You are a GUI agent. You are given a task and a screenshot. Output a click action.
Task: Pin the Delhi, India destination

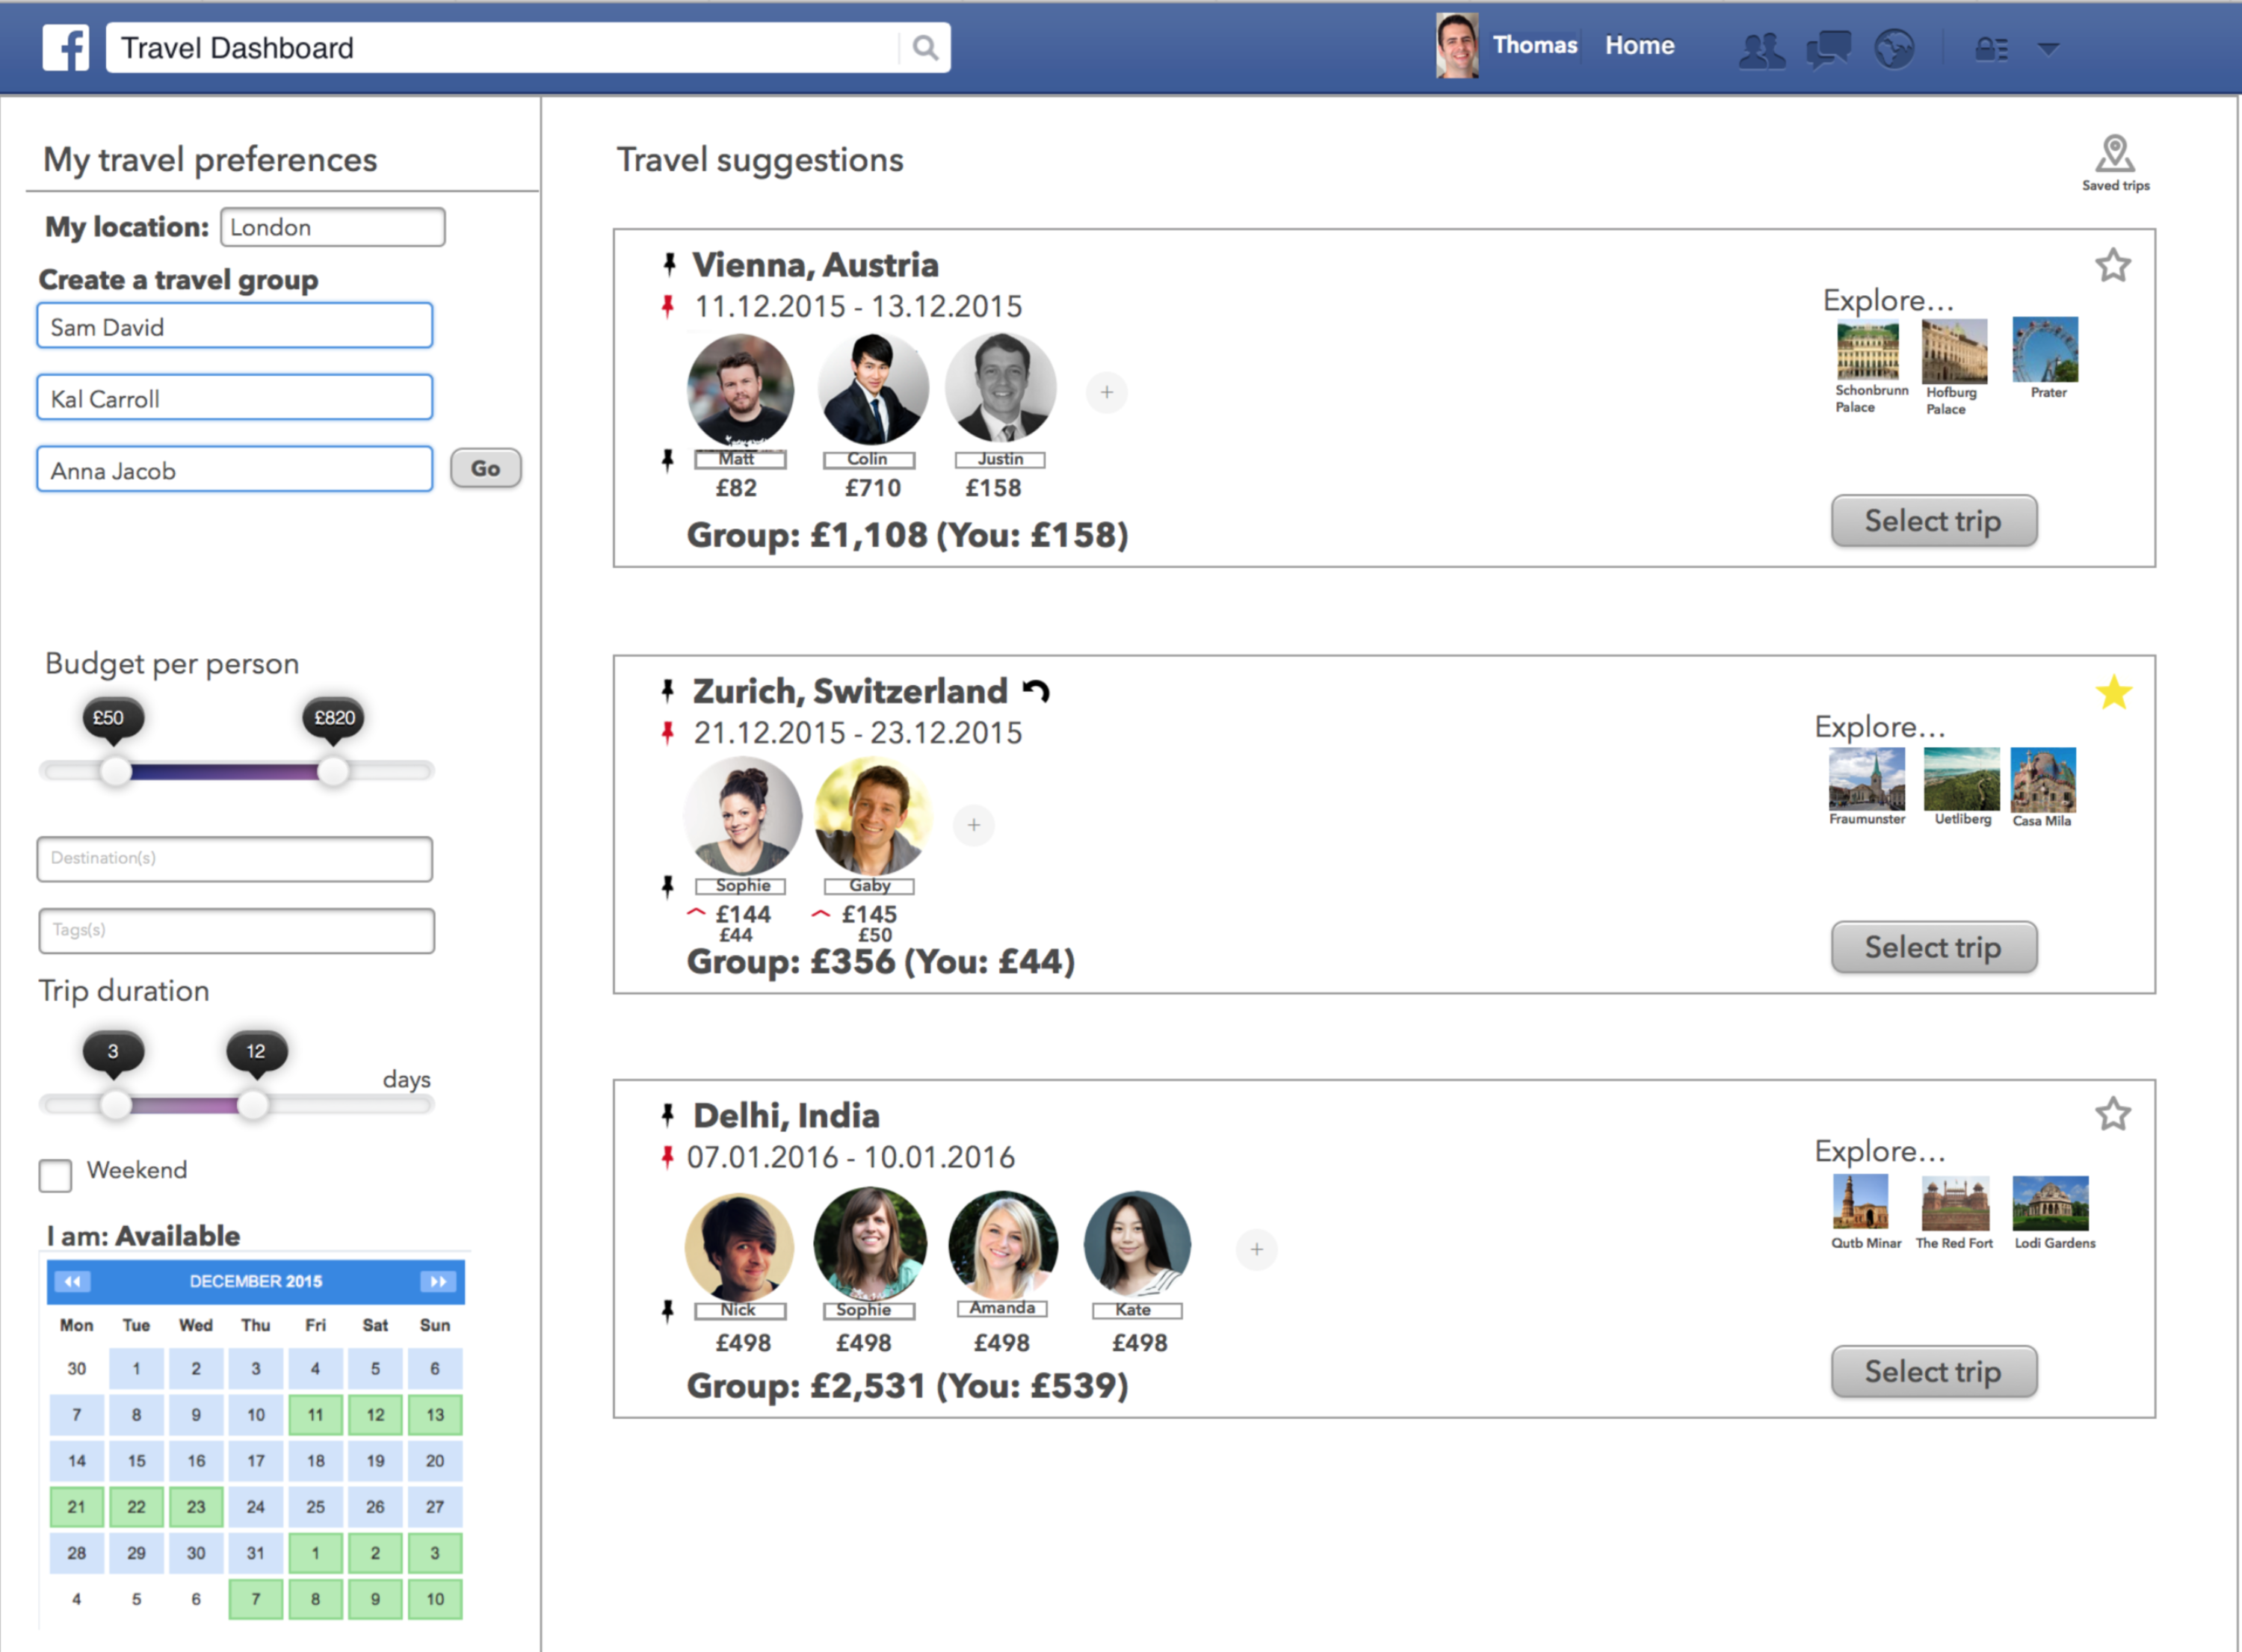pos(668,1114)
